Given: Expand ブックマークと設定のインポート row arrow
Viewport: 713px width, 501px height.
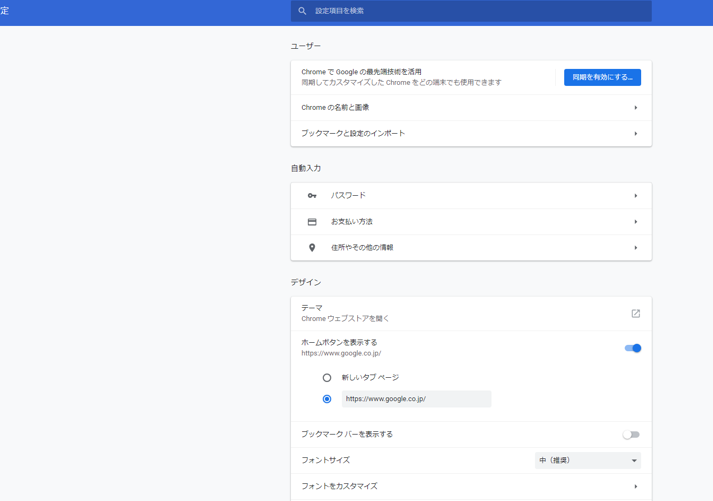Looking at the screenshot, I should [636, 134].
